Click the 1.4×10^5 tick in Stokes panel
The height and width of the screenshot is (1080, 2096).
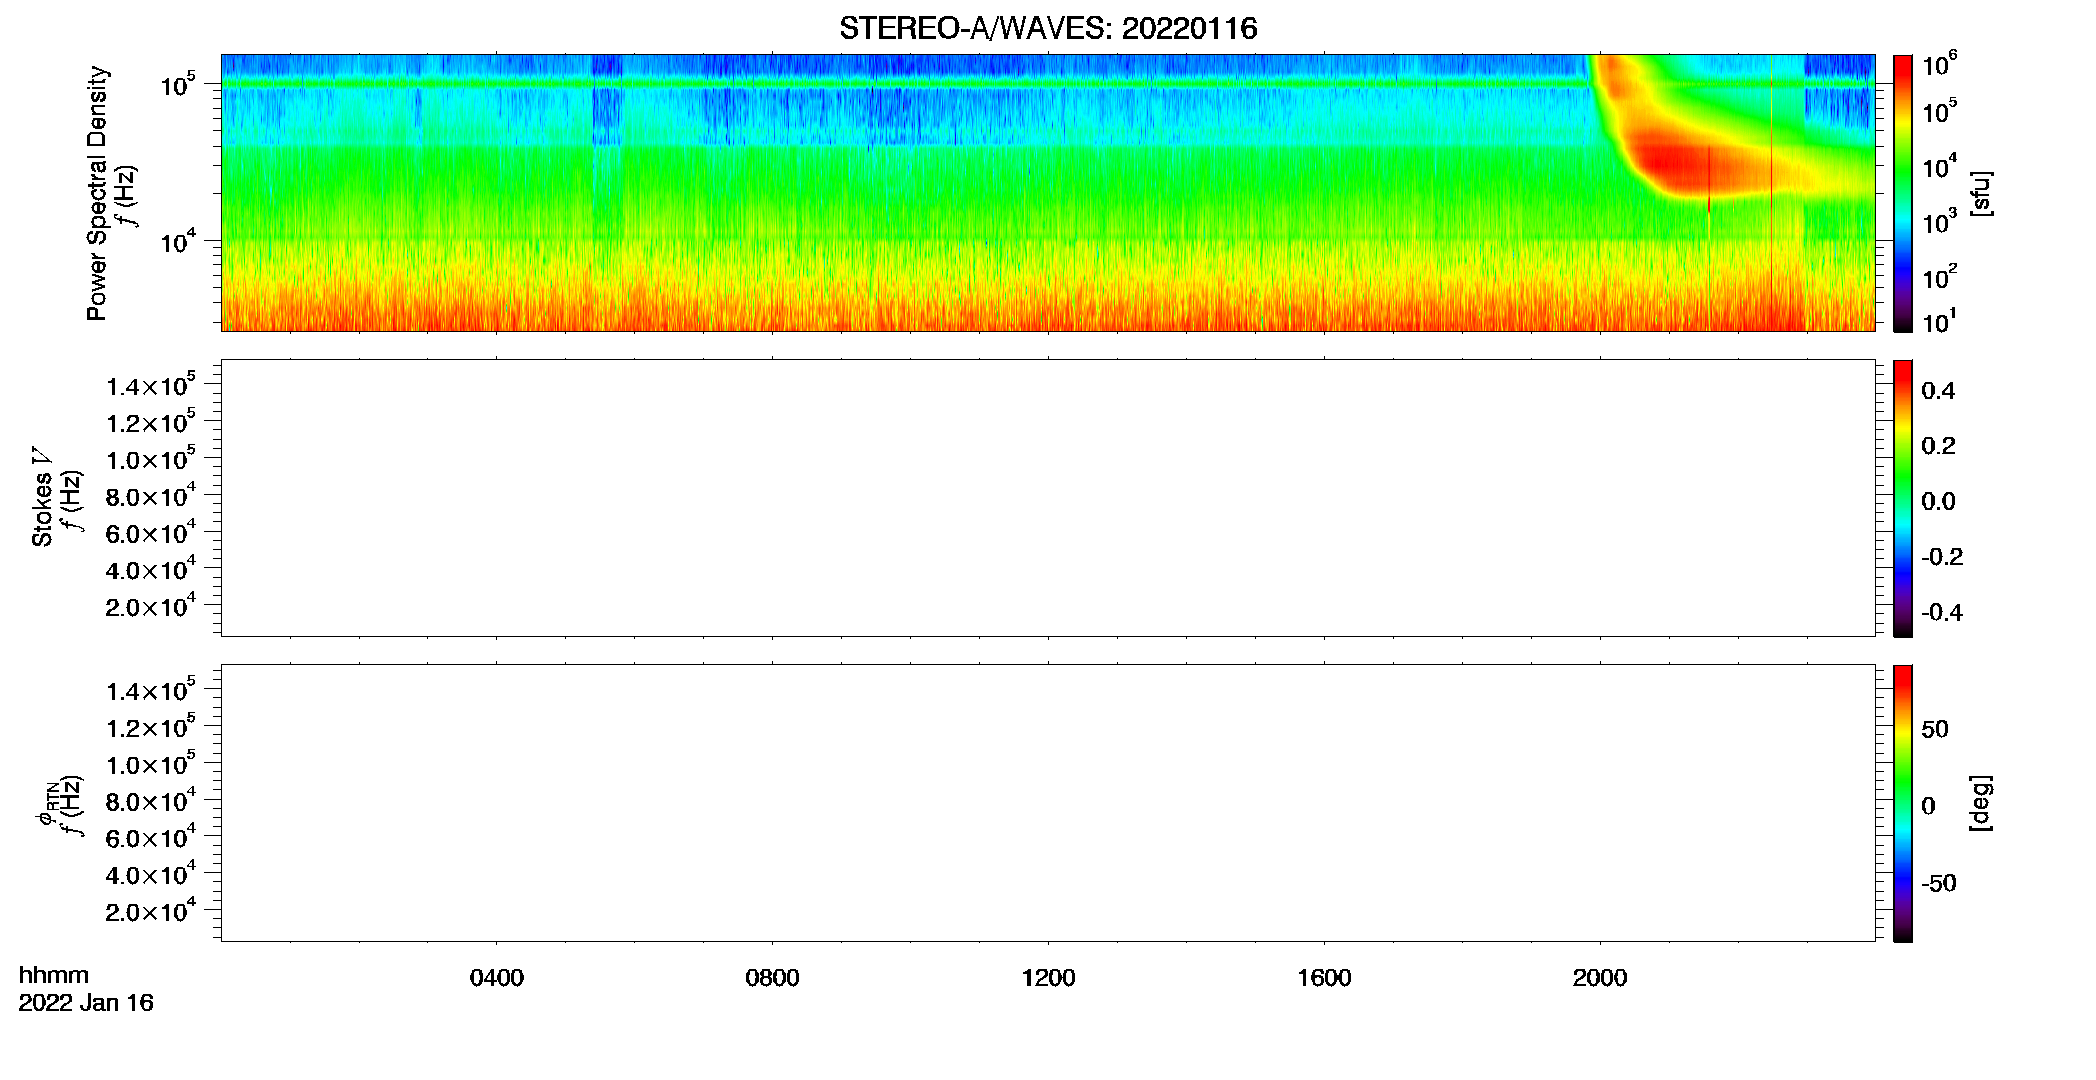point(151,386)
